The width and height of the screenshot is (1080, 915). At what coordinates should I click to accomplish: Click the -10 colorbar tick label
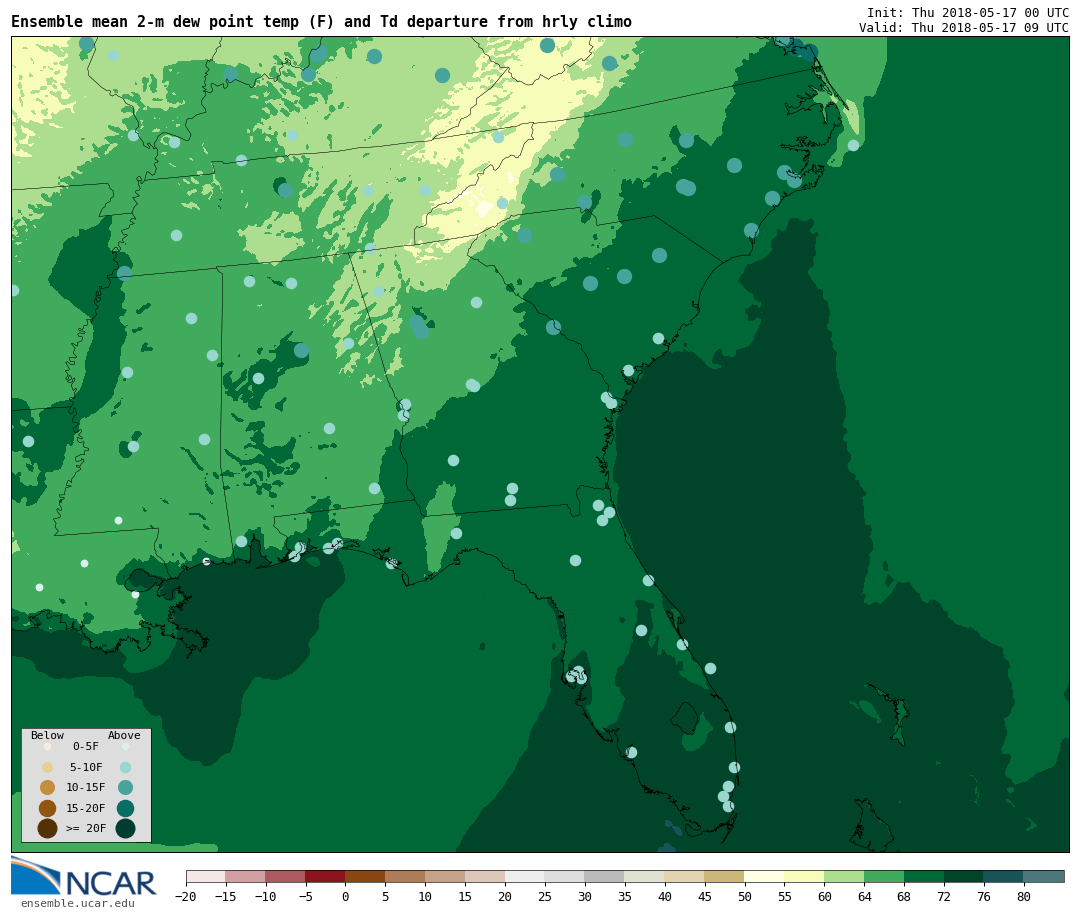265,896
